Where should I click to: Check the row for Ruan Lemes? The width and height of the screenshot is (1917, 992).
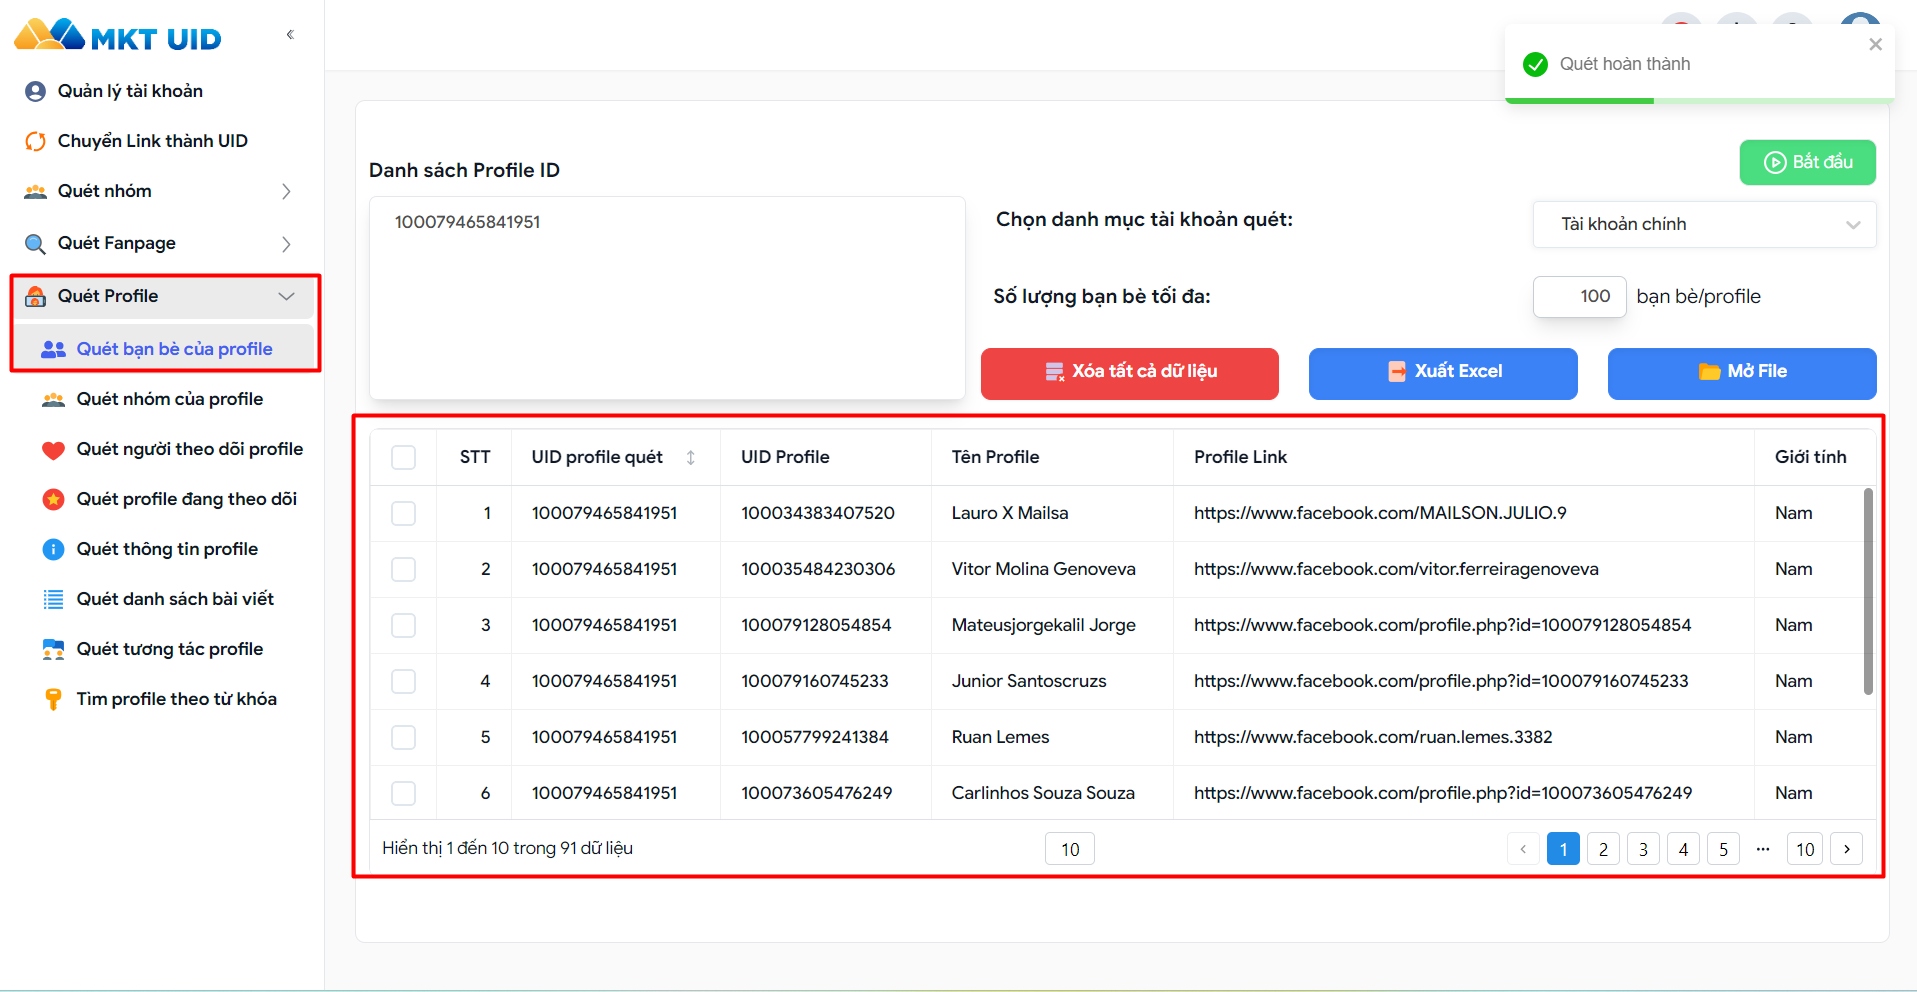[403, 737]
